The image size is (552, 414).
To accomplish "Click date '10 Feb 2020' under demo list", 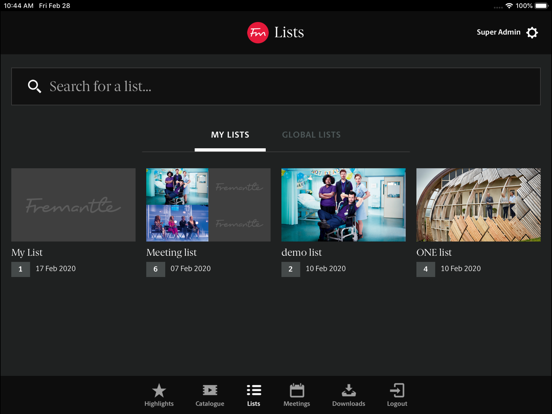I will (x=326, y=269).
